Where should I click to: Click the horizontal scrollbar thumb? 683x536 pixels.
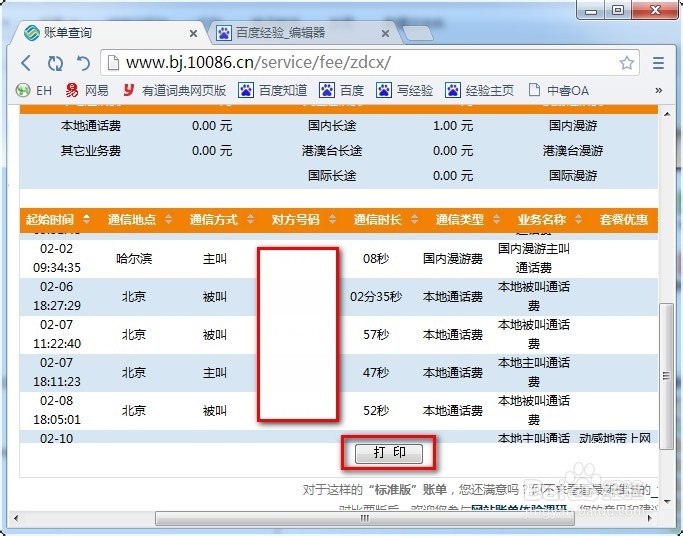365,518
